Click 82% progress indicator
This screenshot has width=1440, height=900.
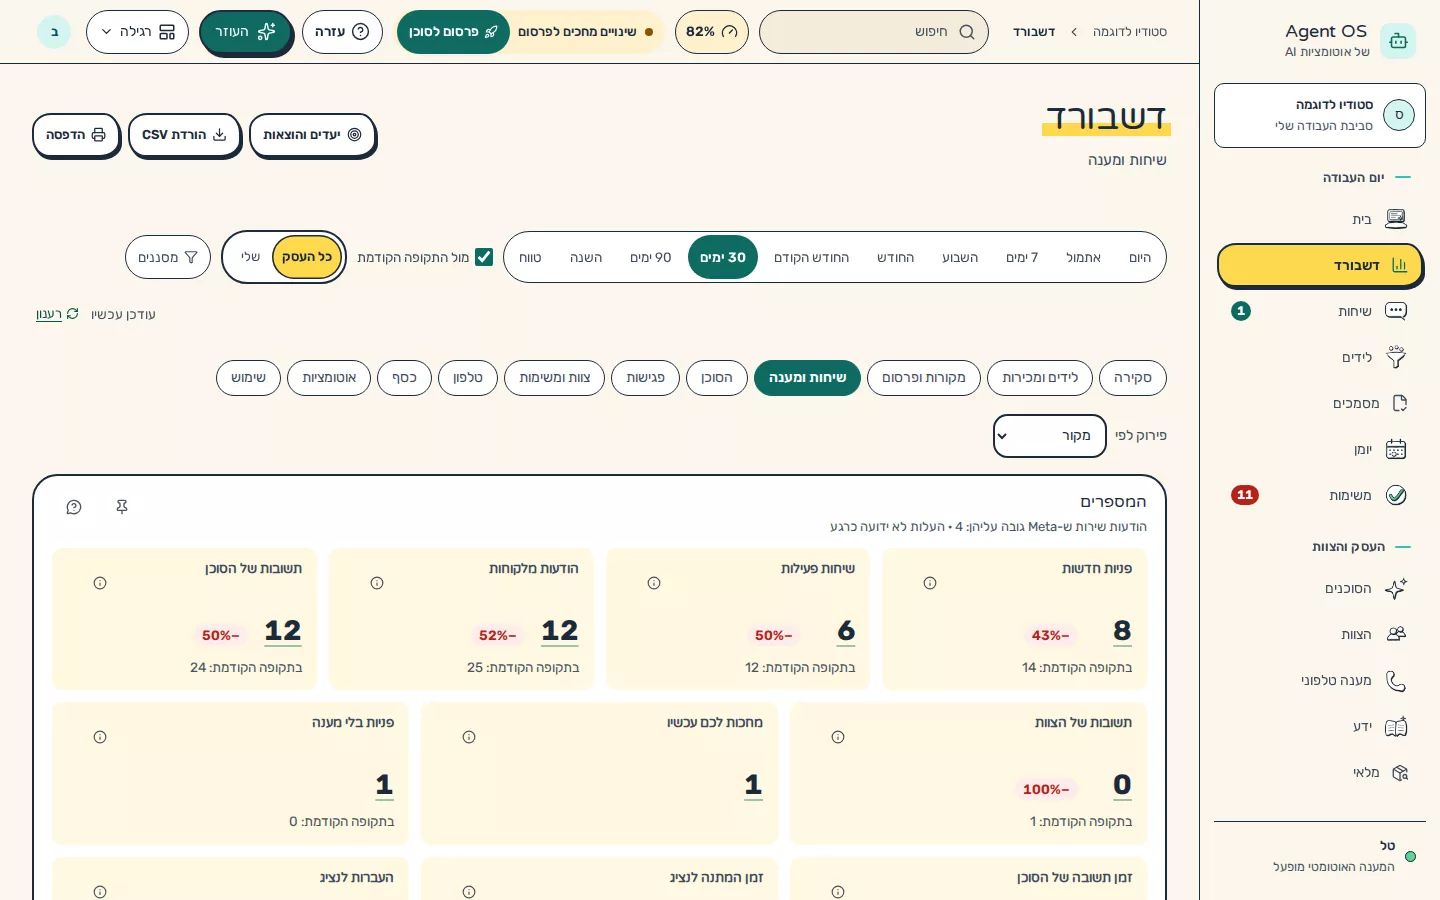click(712, 32)
